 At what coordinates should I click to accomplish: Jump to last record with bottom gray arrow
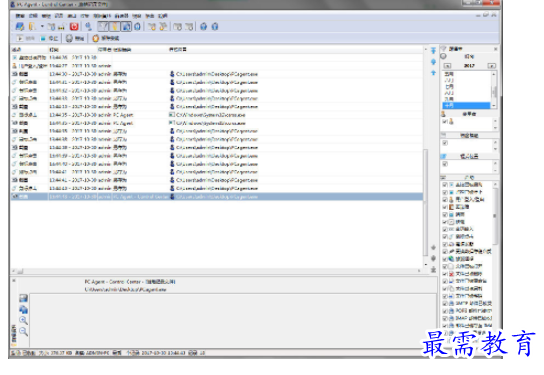[433, 269]
